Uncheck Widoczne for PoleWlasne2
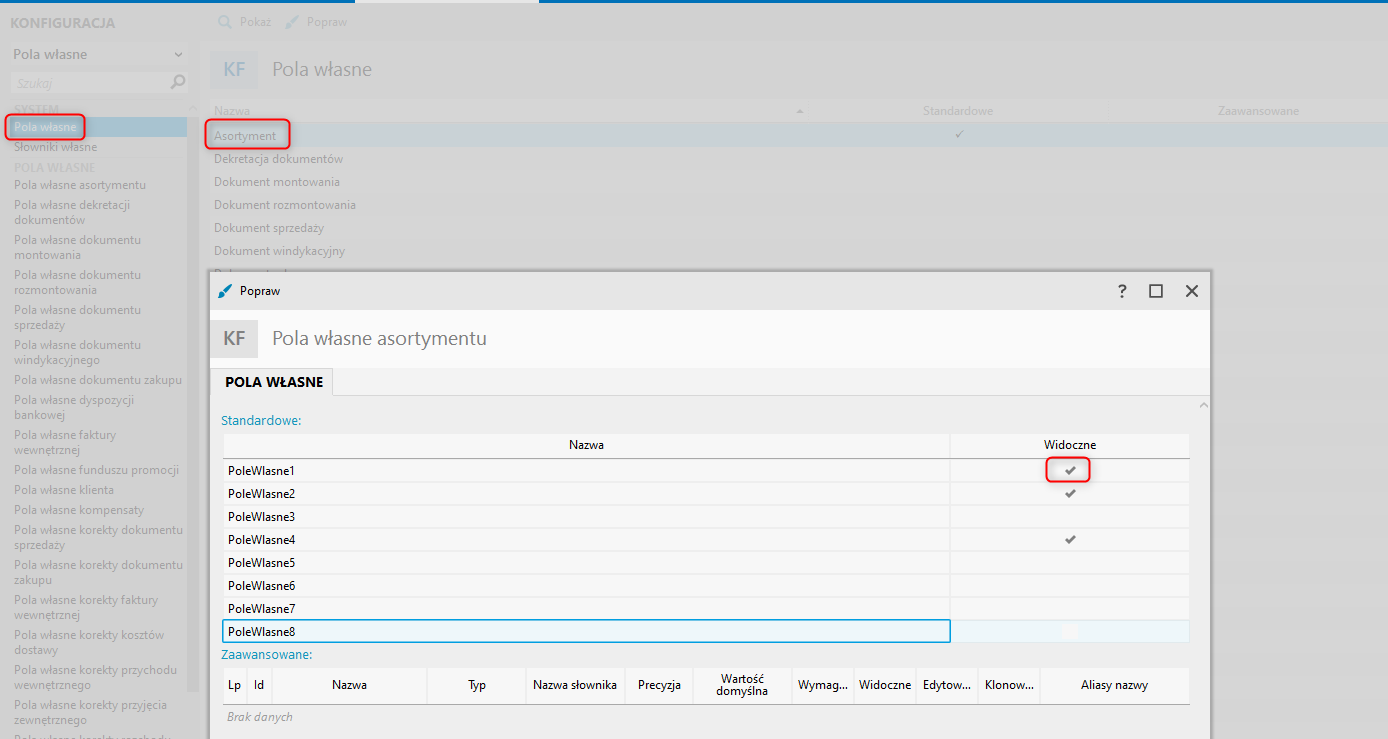1388x739 pixels. click(x=1070, y=493)
